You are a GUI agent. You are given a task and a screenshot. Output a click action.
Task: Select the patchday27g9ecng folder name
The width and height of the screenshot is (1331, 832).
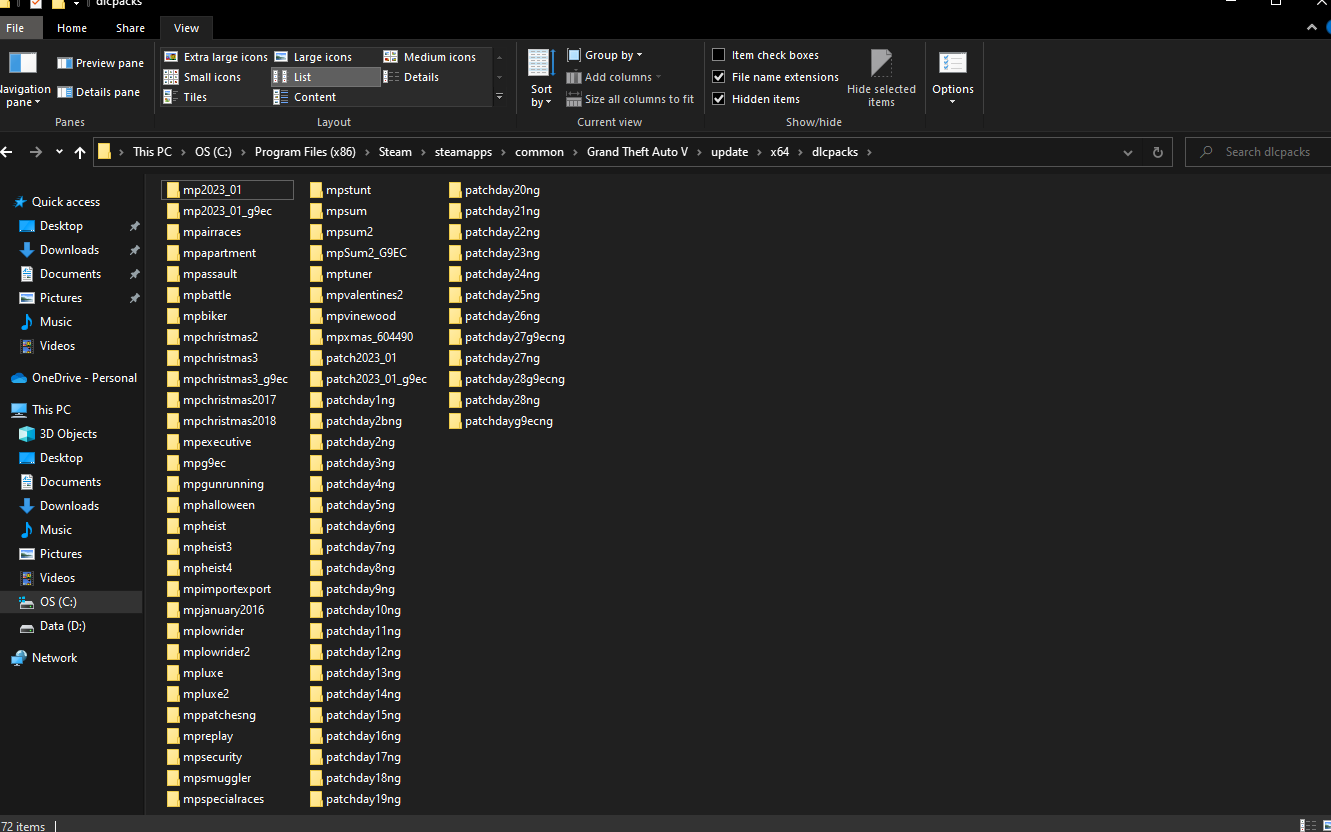515,337
